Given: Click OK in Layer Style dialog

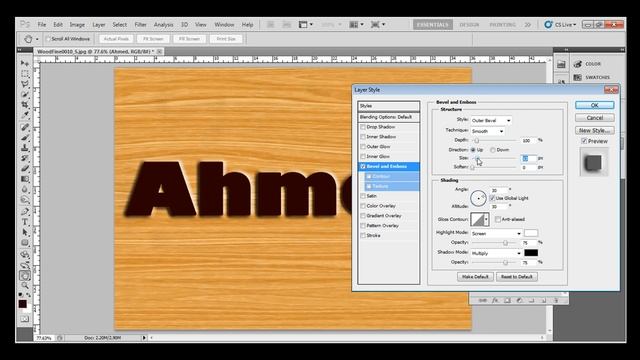Looking at the screenshot, I should click(x=594, y=105).
